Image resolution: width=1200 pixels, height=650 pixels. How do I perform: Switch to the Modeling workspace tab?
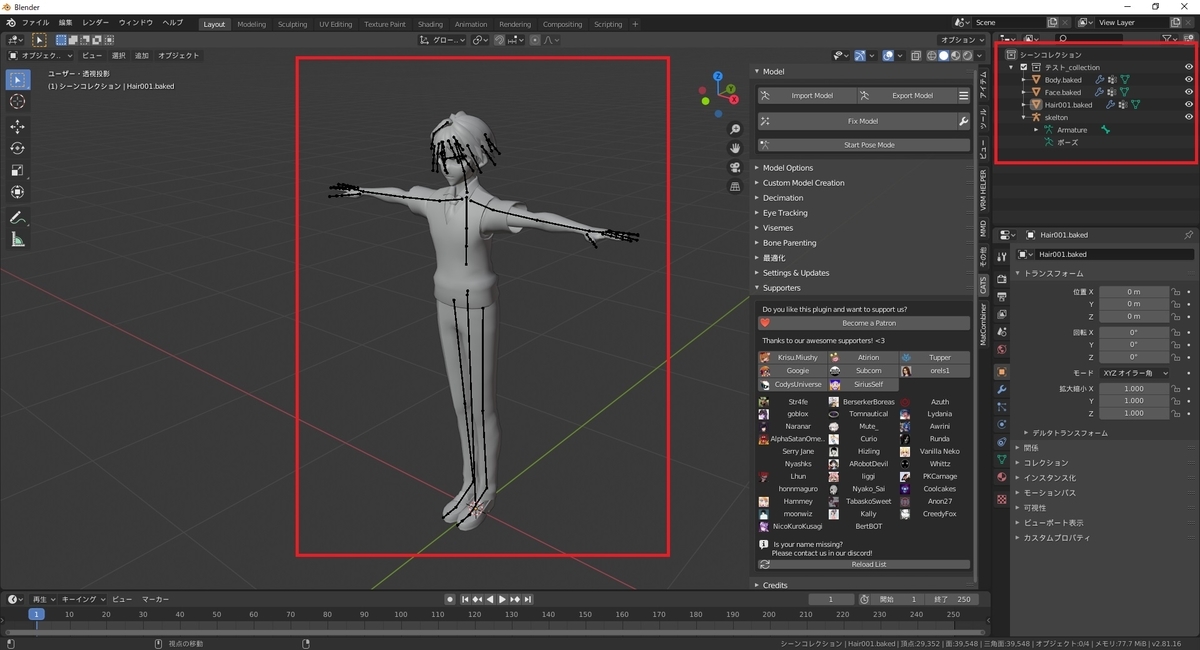click(x=252, y=24)
